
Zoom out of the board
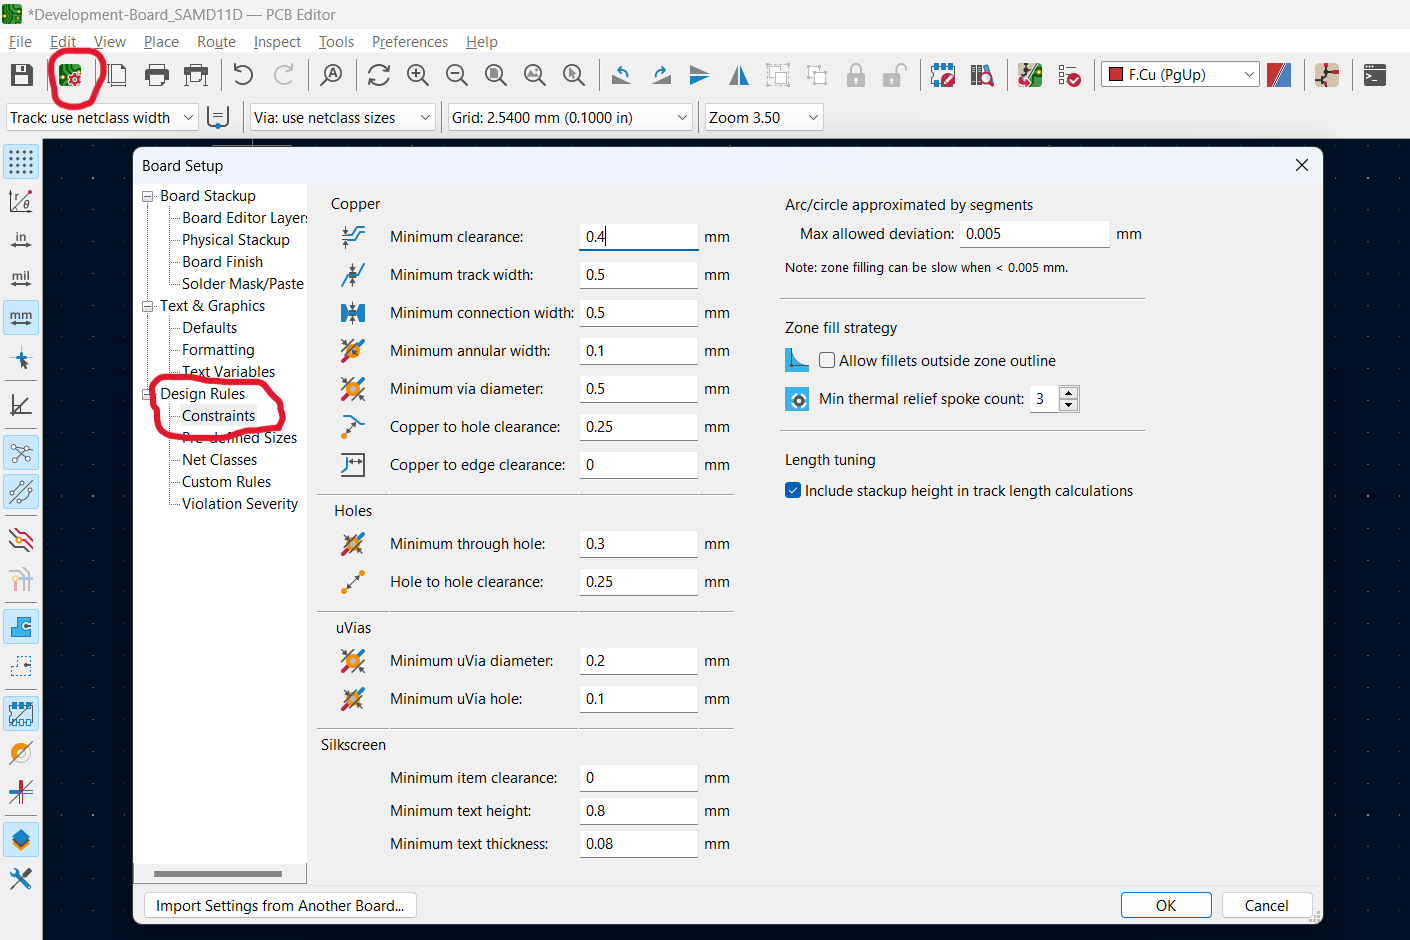[x=457, y=75]
